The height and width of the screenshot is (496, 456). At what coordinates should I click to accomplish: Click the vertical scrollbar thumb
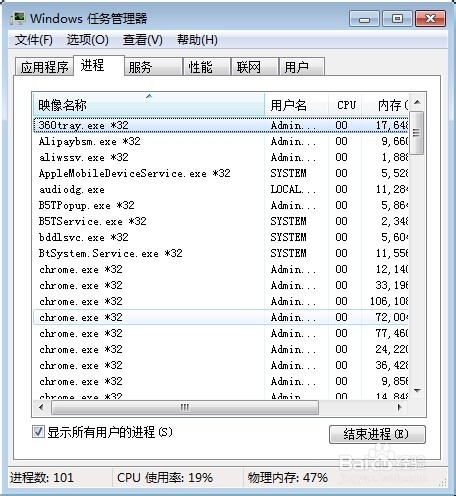point(417,133)
